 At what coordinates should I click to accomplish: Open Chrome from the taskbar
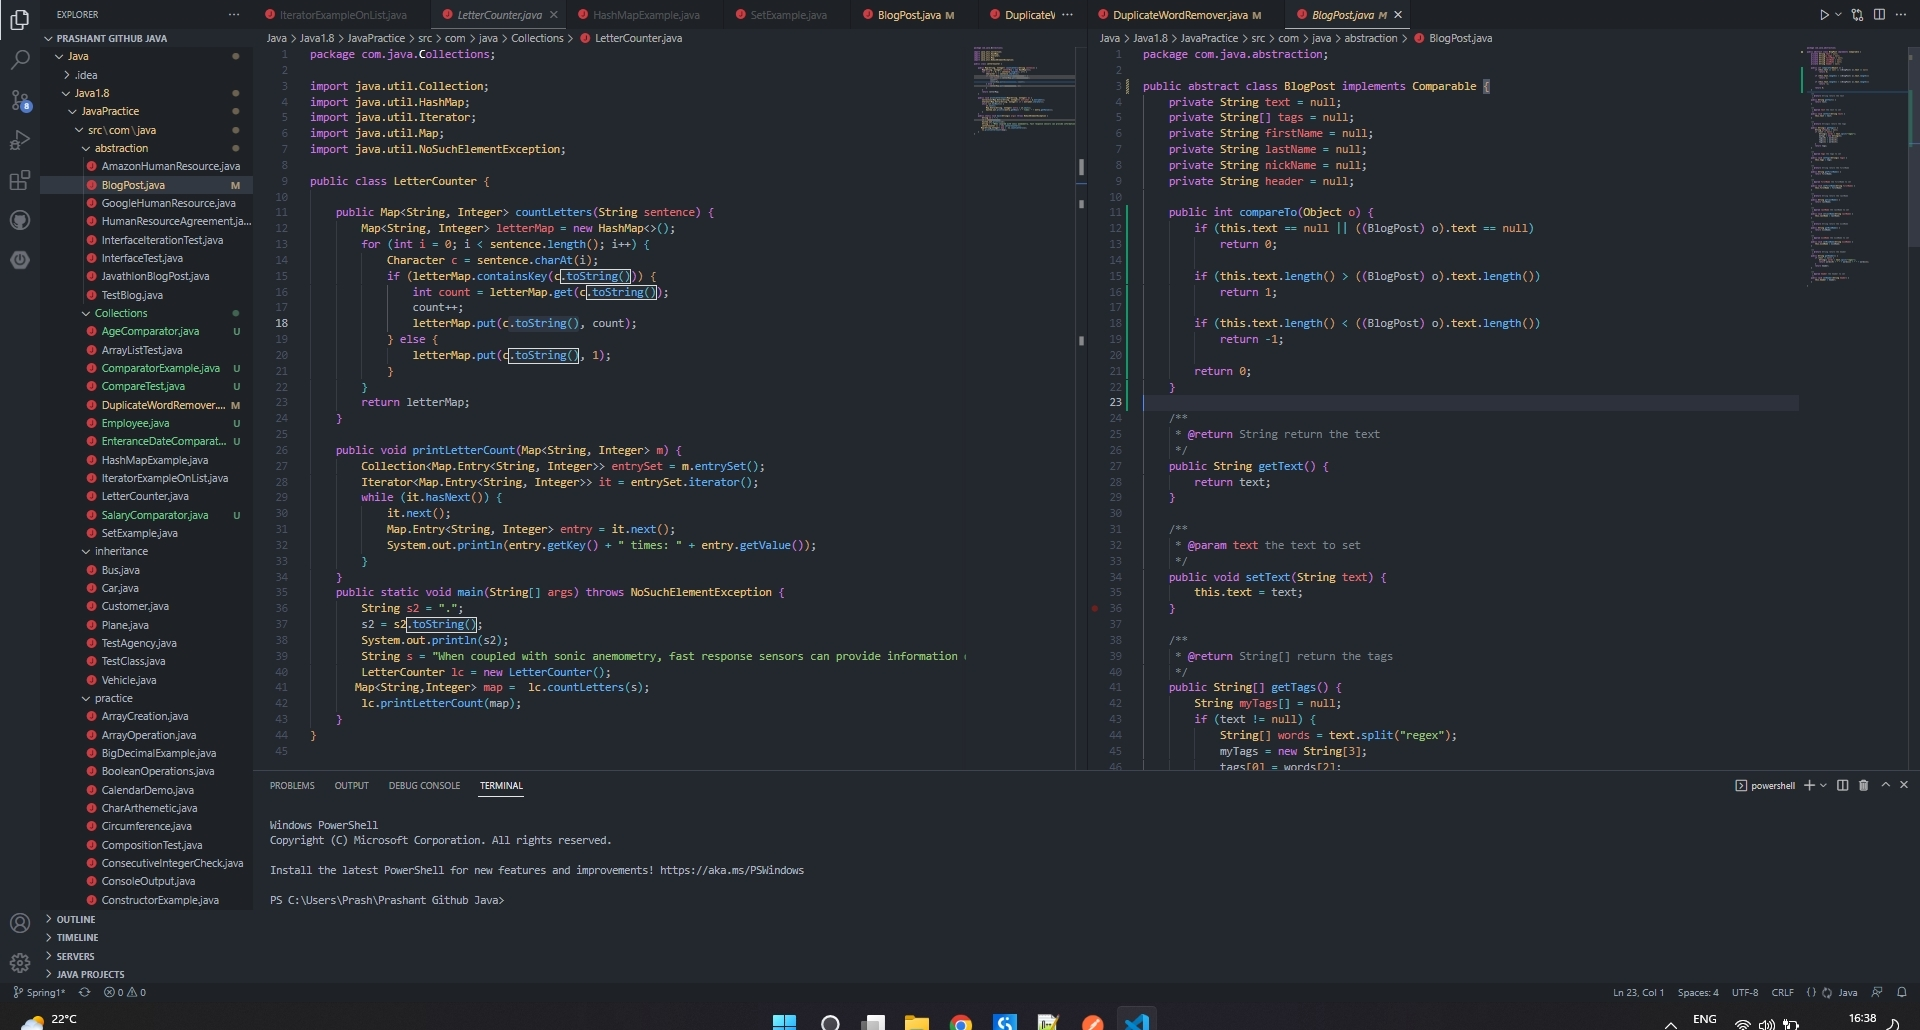click(960, 1021)
